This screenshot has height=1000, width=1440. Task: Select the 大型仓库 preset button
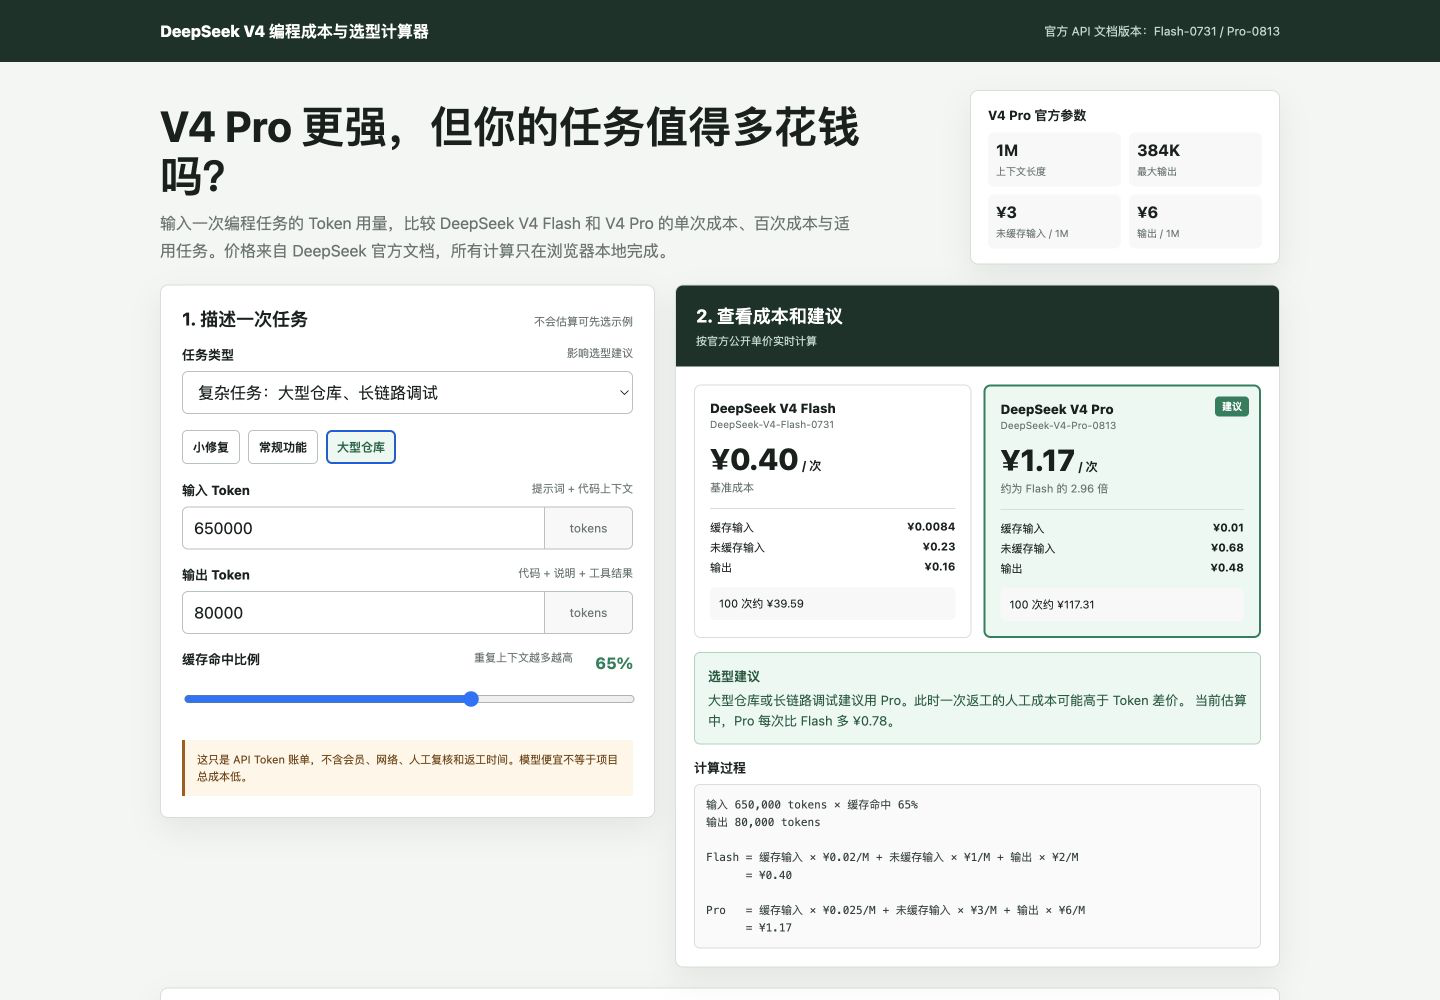[361, 447]
